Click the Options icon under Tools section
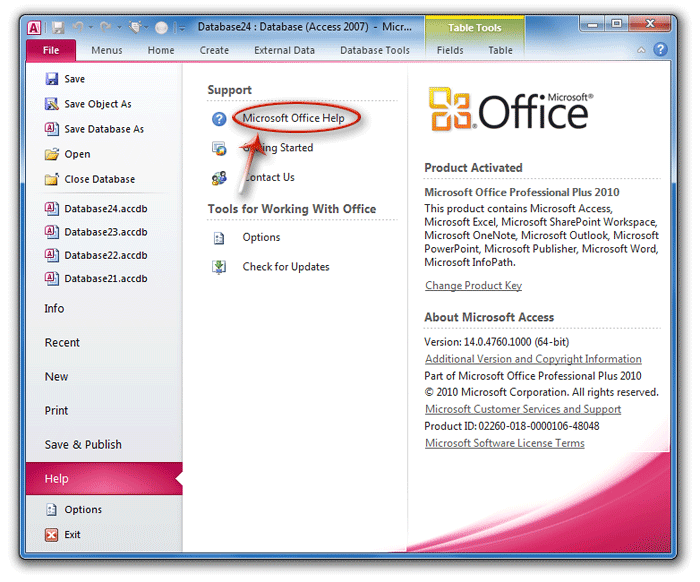 pyautogui.click(x=219, y=238)
